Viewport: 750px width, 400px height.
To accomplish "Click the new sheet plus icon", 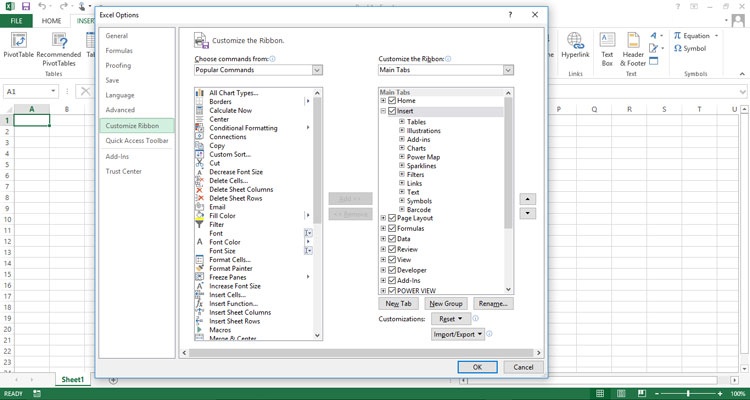I will coord(113,380).
